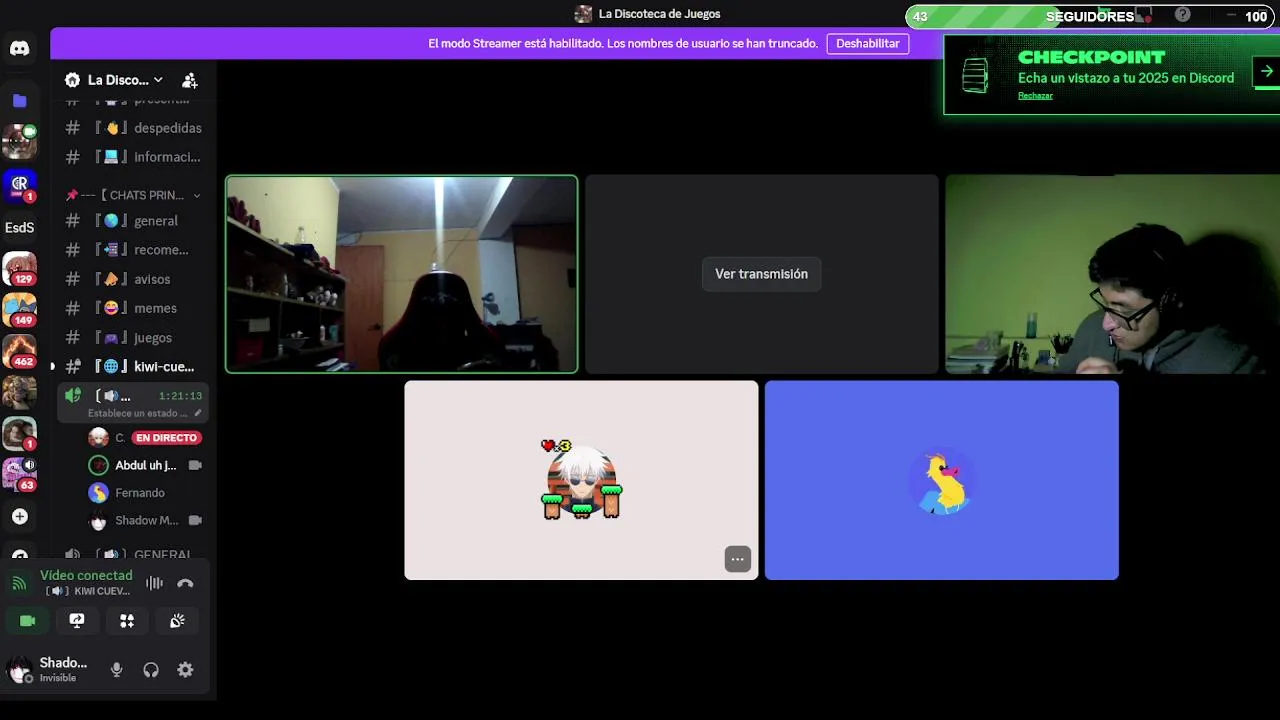
Task: Open the purple folder in server list
Action: click(19, 100)
